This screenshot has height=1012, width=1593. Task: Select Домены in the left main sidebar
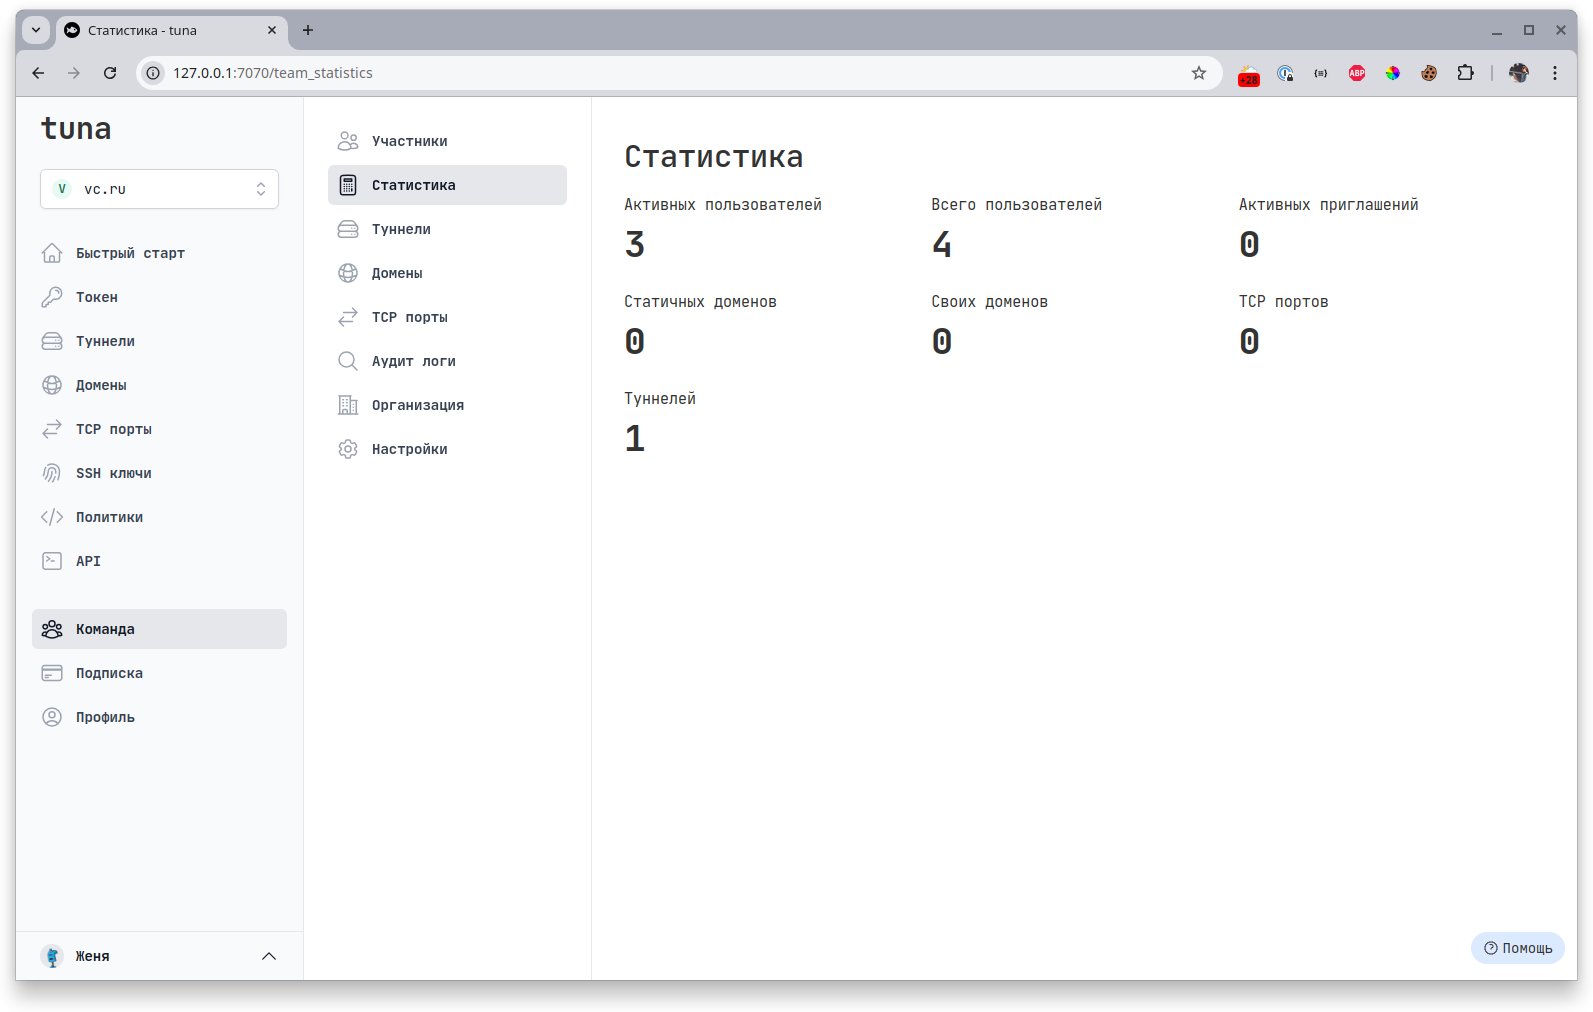click(x=101, y=385)
